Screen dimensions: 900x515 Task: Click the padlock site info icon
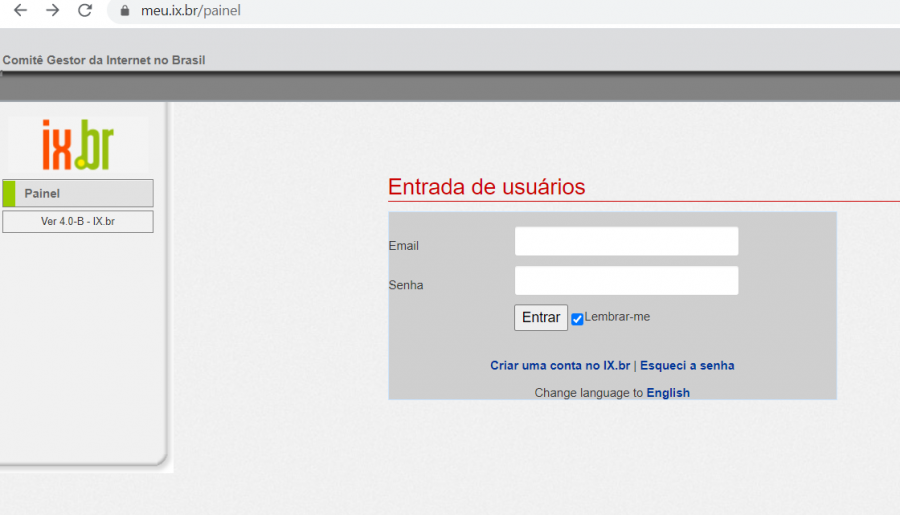(125, 10)
